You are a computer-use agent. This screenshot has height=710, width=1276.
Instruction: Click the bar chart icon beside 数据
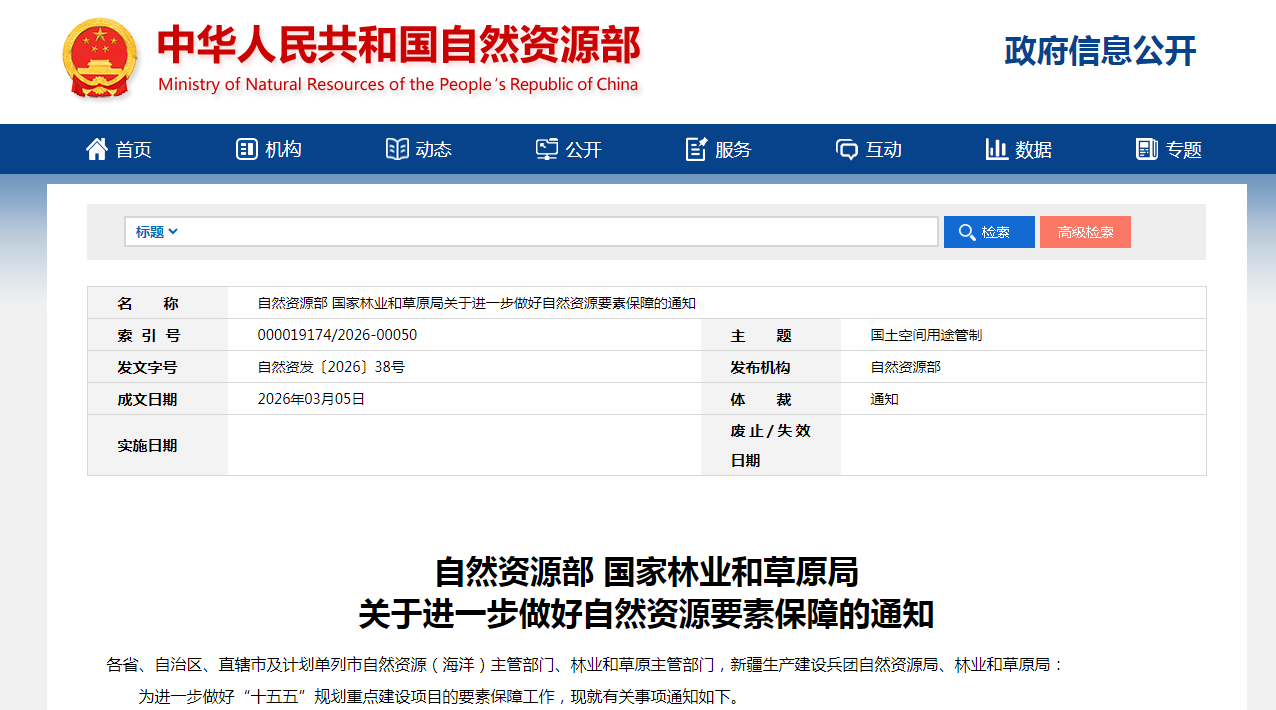pos(997,148)
